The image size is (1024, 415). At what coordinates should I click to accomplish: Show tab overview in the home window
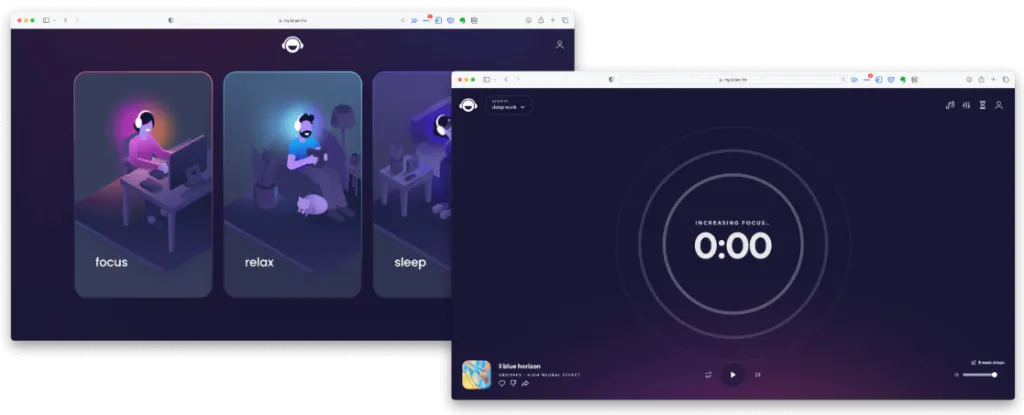(565, 20)
